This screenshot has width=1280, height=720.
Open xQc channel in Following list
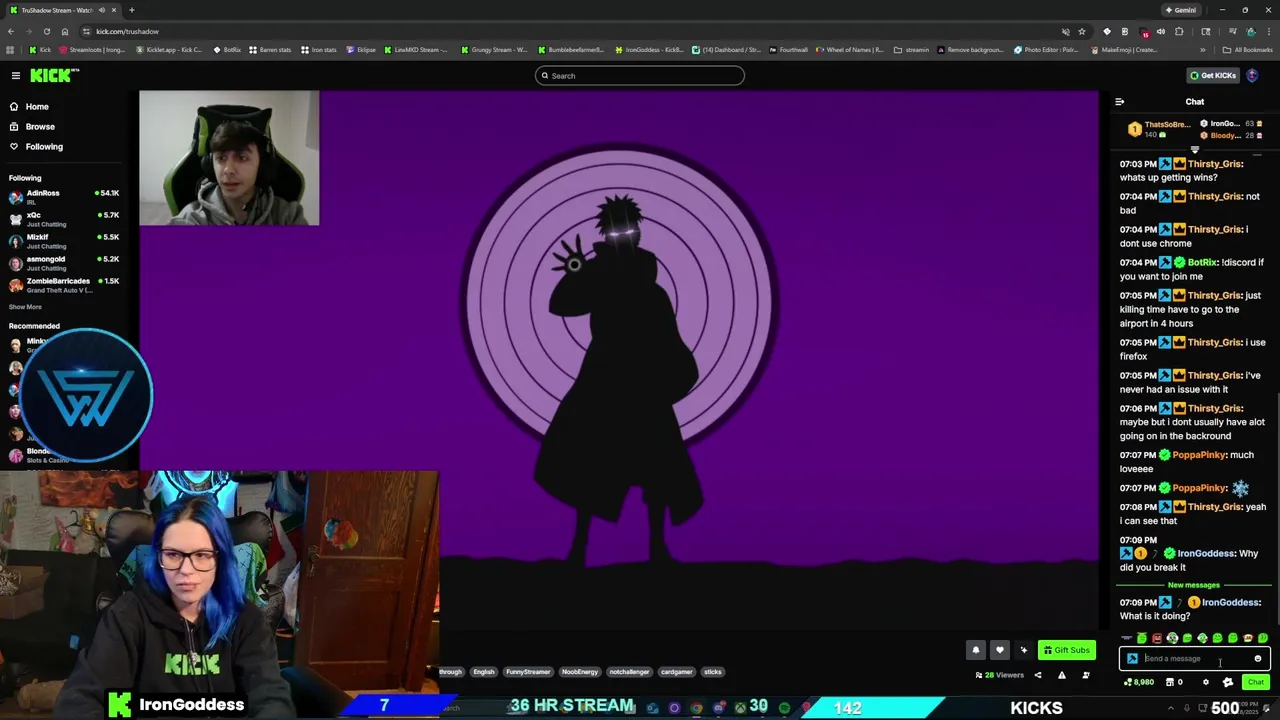tap(64, 218)
